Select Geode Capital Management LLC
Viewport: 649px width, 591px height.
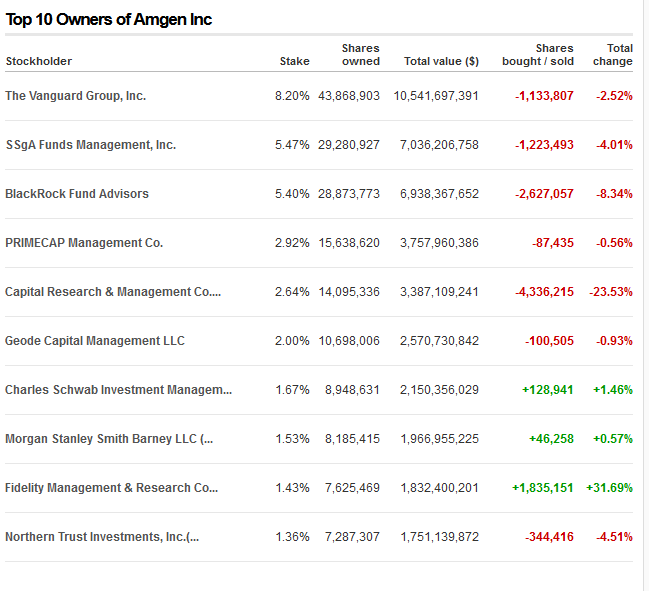coord(95,341)
